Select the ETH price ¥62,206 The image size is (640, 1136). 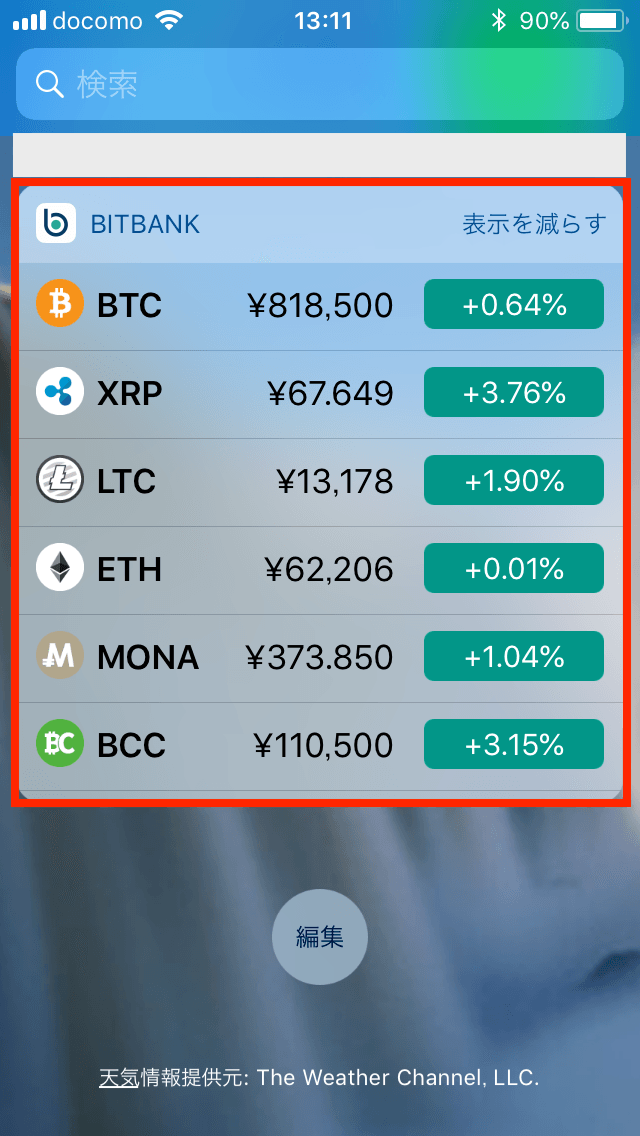point(329,569)
